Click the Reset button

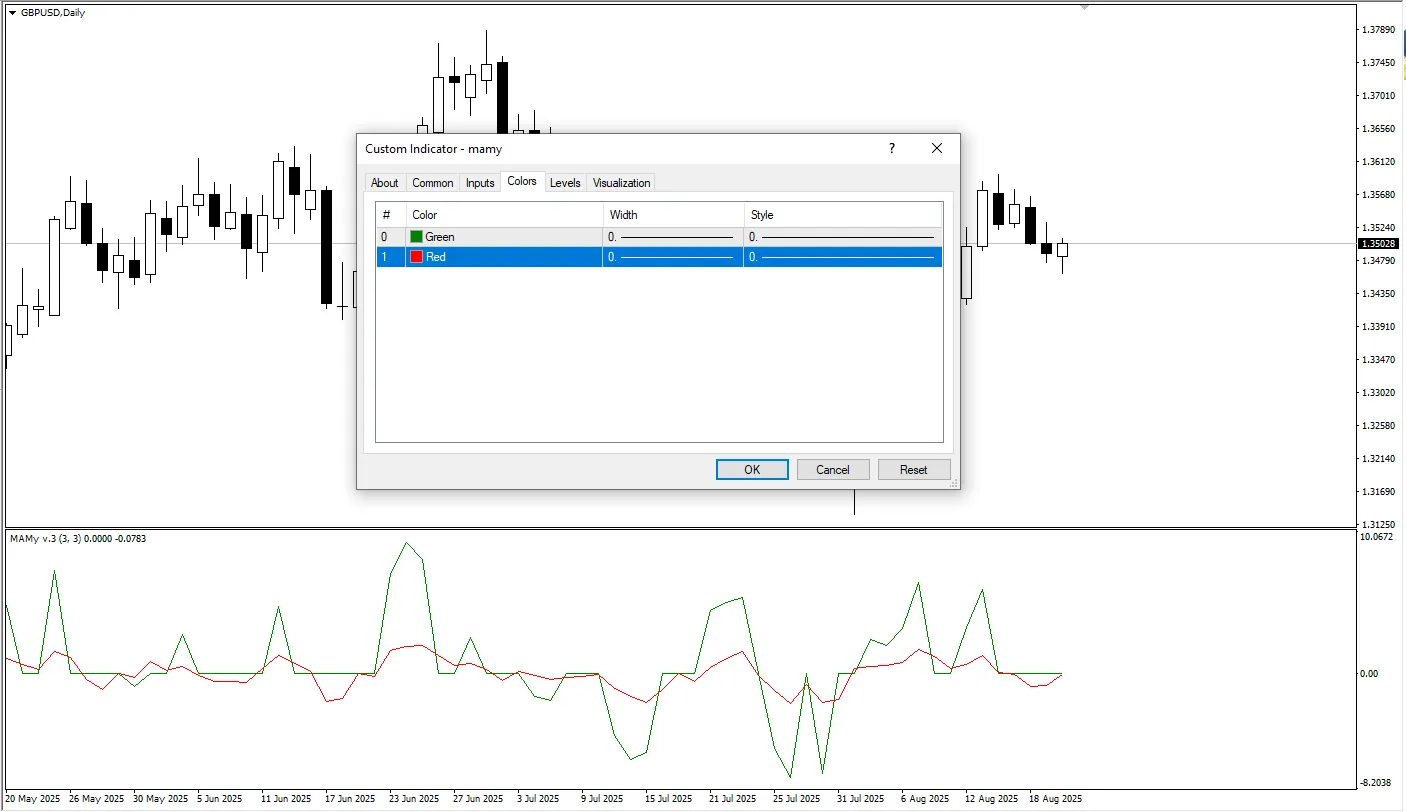(913, 470)
